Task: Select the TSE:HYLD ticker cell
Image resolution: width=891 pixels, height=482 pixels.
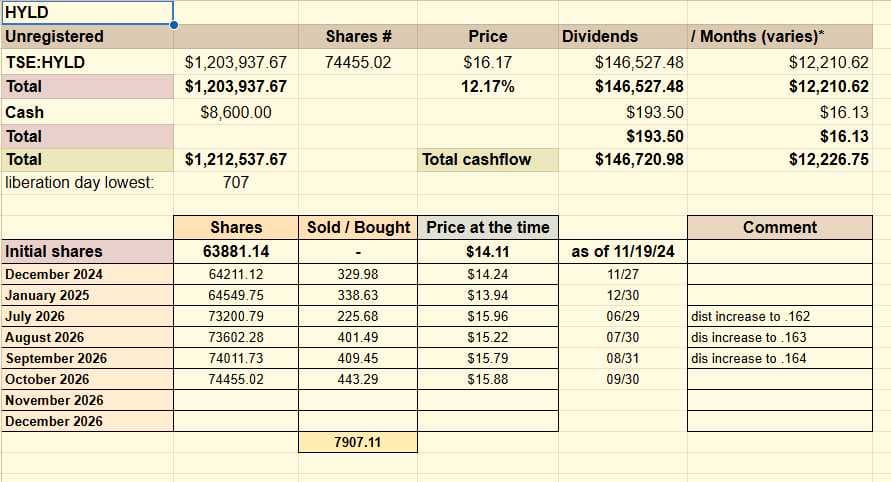Action: [88, 62]
